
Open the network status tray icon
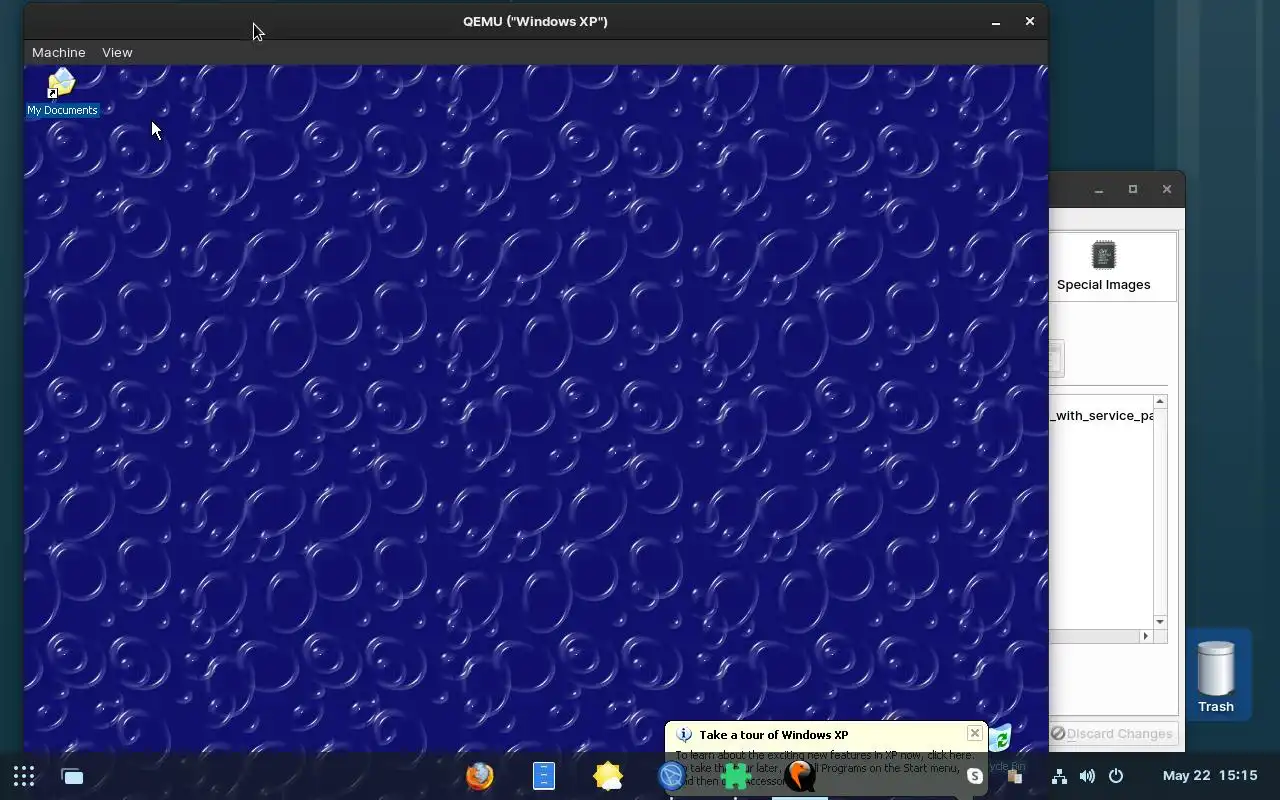pyautogui.click(x=1059, y=776)
